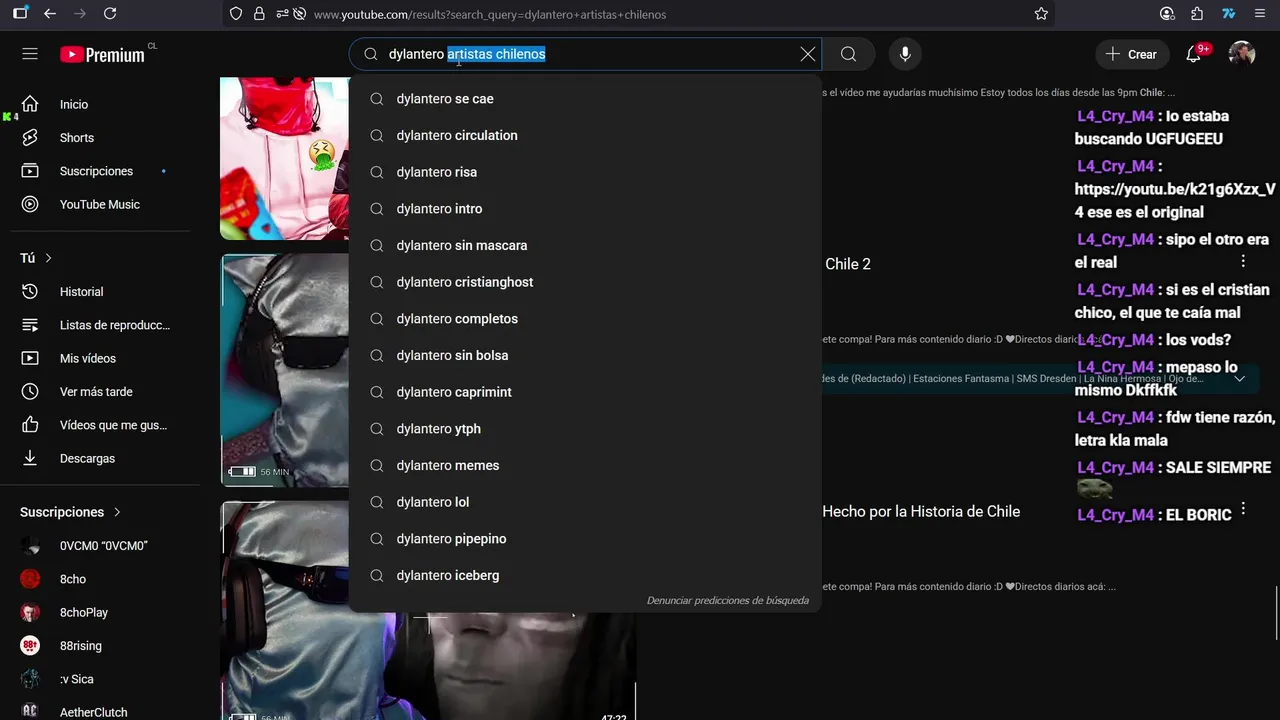The height and width of the screenshot is (720, 1280).
Task: Select suggestion 'dylantero cristianghost'
Action: coord(585,282)
